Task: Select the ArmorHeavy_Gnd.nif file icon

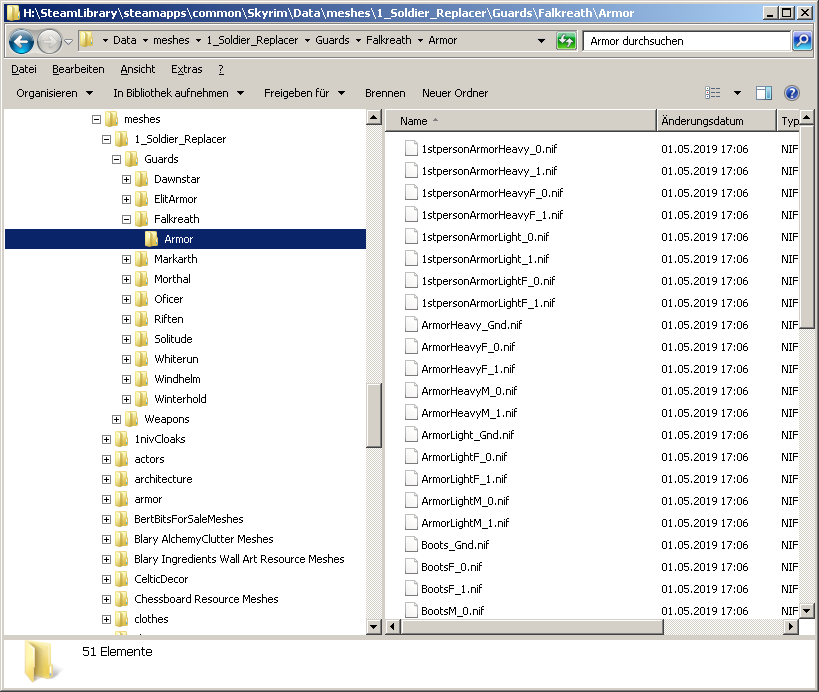Action: [x=410, y=325]
